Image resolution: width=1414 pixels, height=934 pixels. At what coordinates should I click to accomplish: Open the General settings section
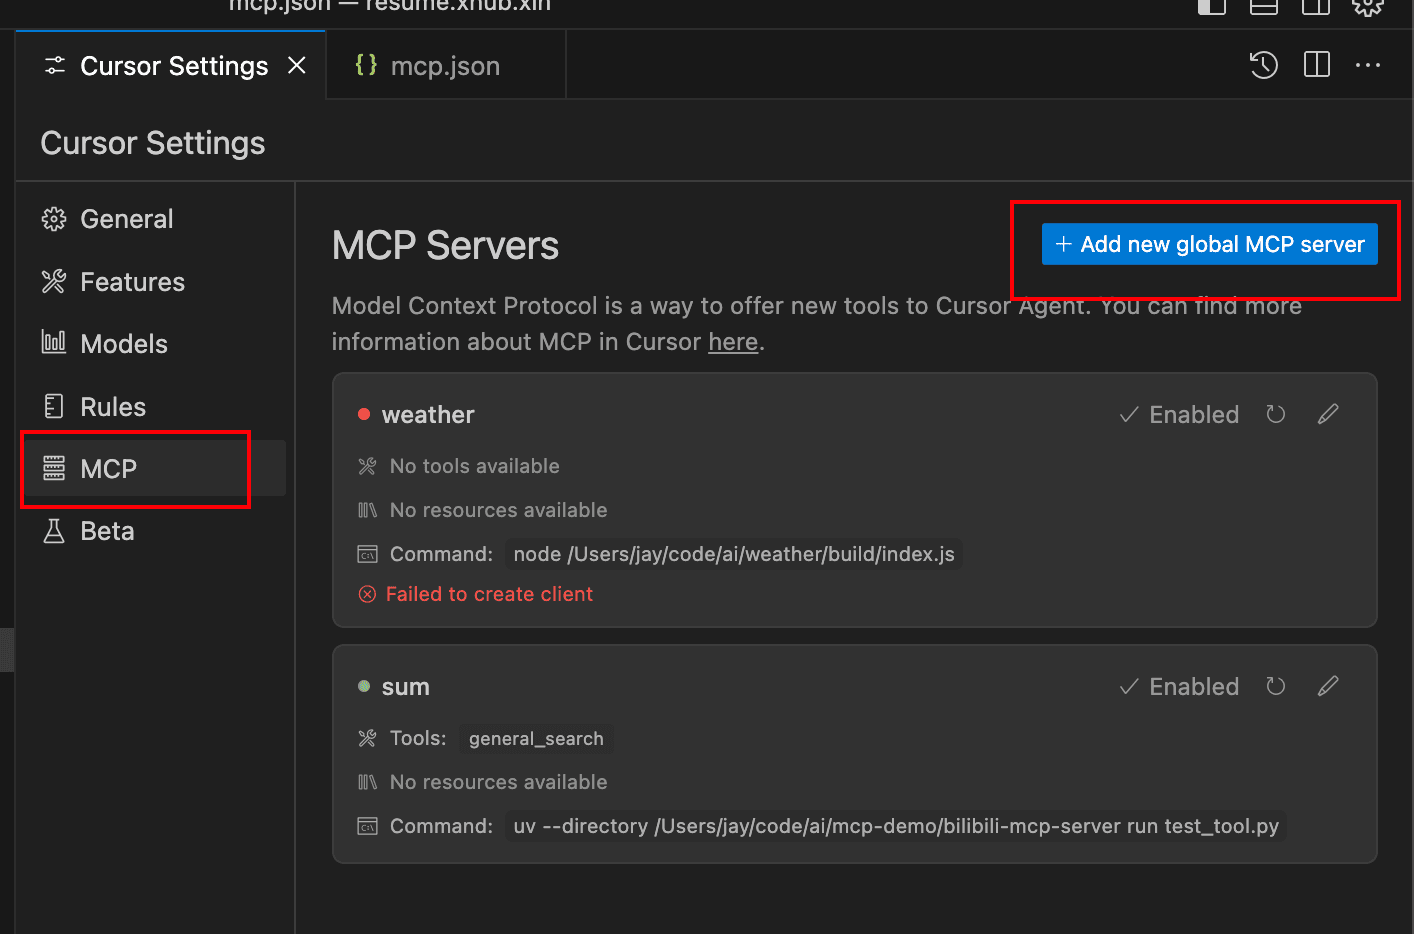click(x=126, y=219)
